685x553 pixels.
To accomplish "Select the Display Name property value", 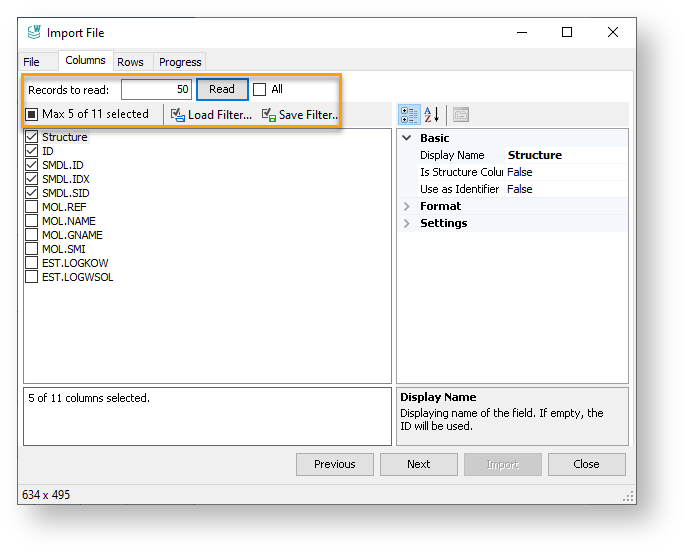I will tap(565, 156).
